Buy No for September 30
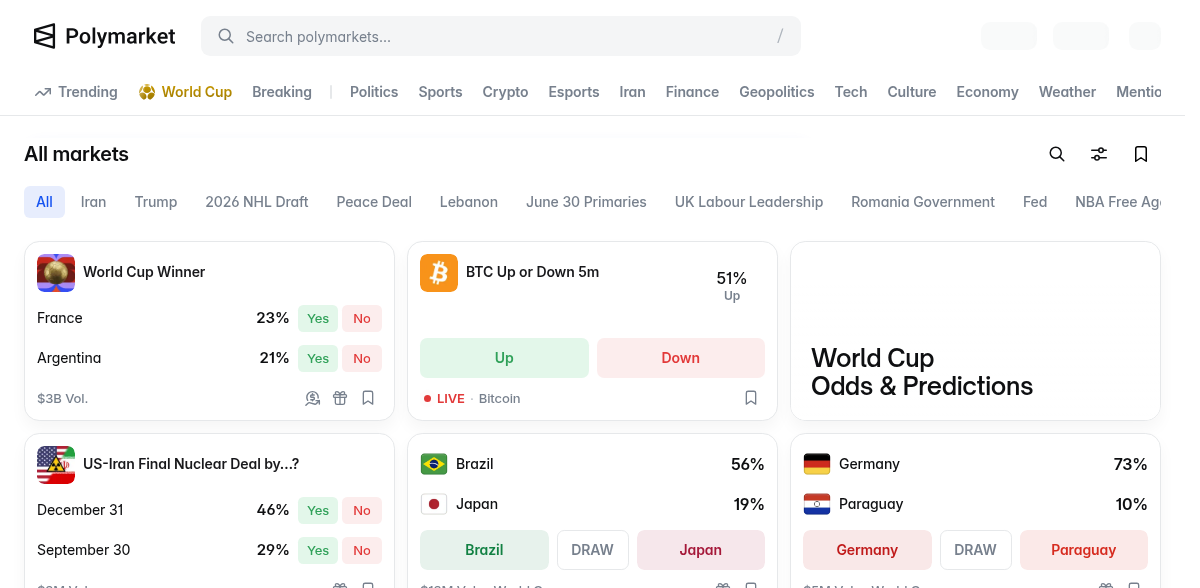The height and width of the screenshot is (588, 1200). coord(362,551)
